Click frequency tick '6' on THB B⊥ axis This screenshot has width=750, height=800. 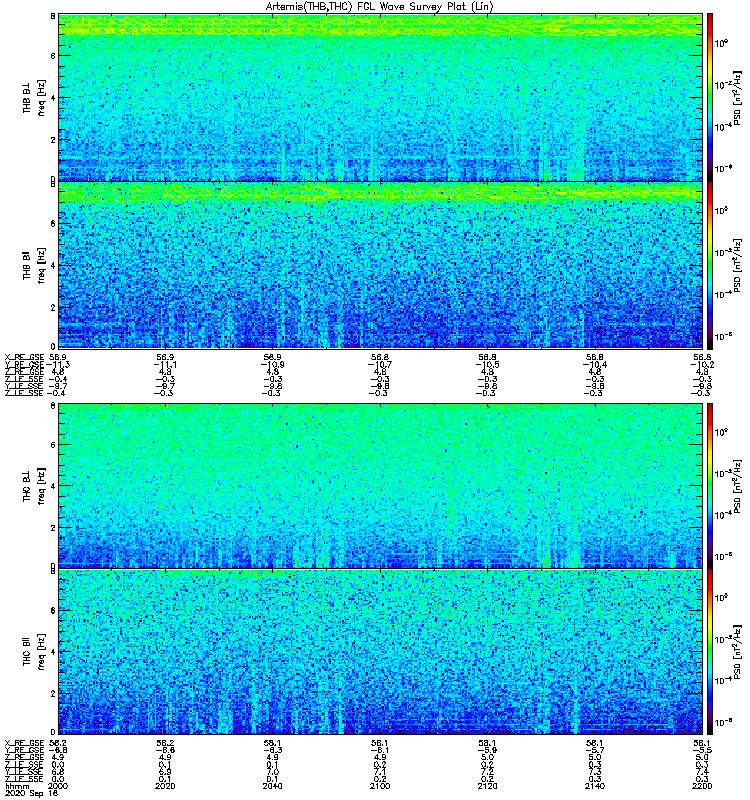tap(53, 56)
